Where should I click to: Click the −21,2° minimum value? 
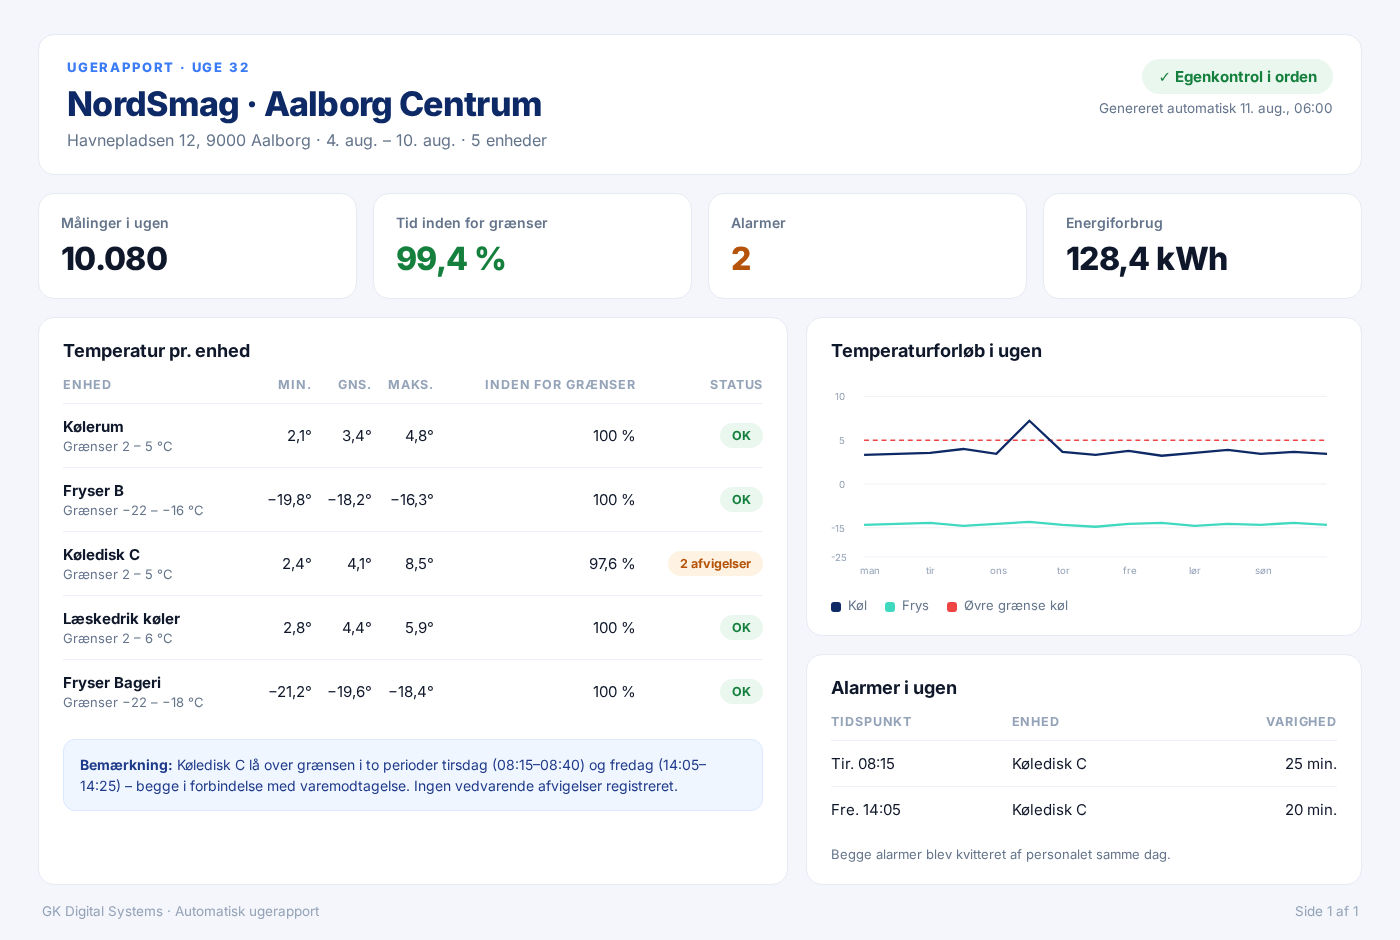click(290, 692)
